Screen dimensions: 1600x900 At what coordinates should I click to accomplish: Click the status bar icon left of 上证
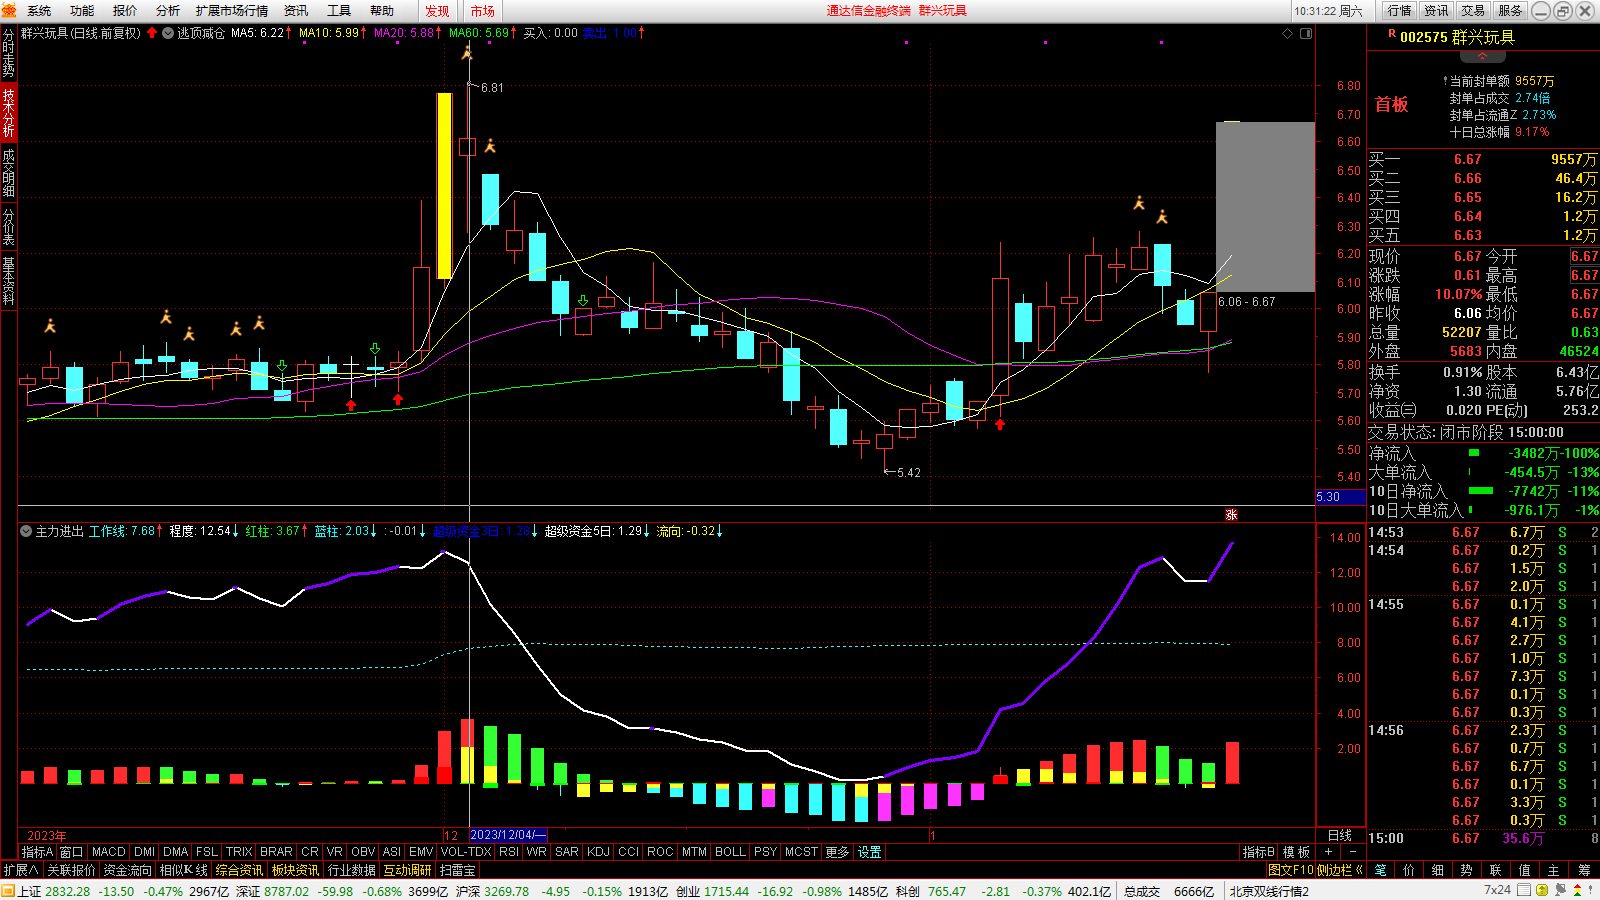click(x=8, y=891)
